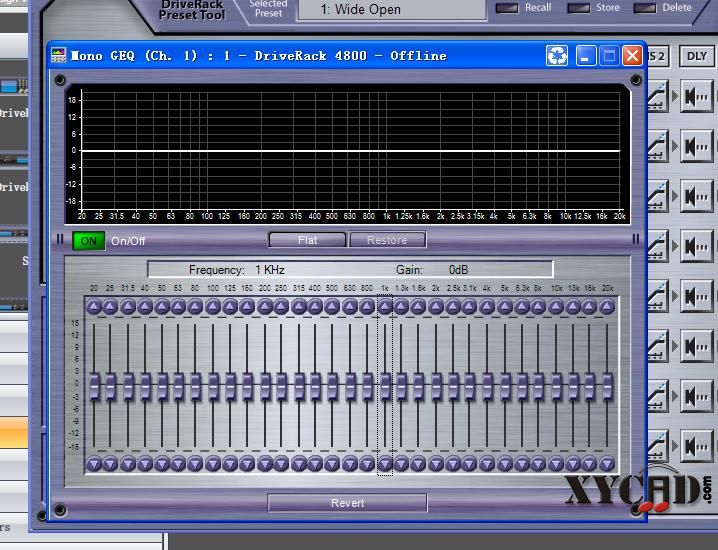Toggle the green ON button for GEQ

88,241
